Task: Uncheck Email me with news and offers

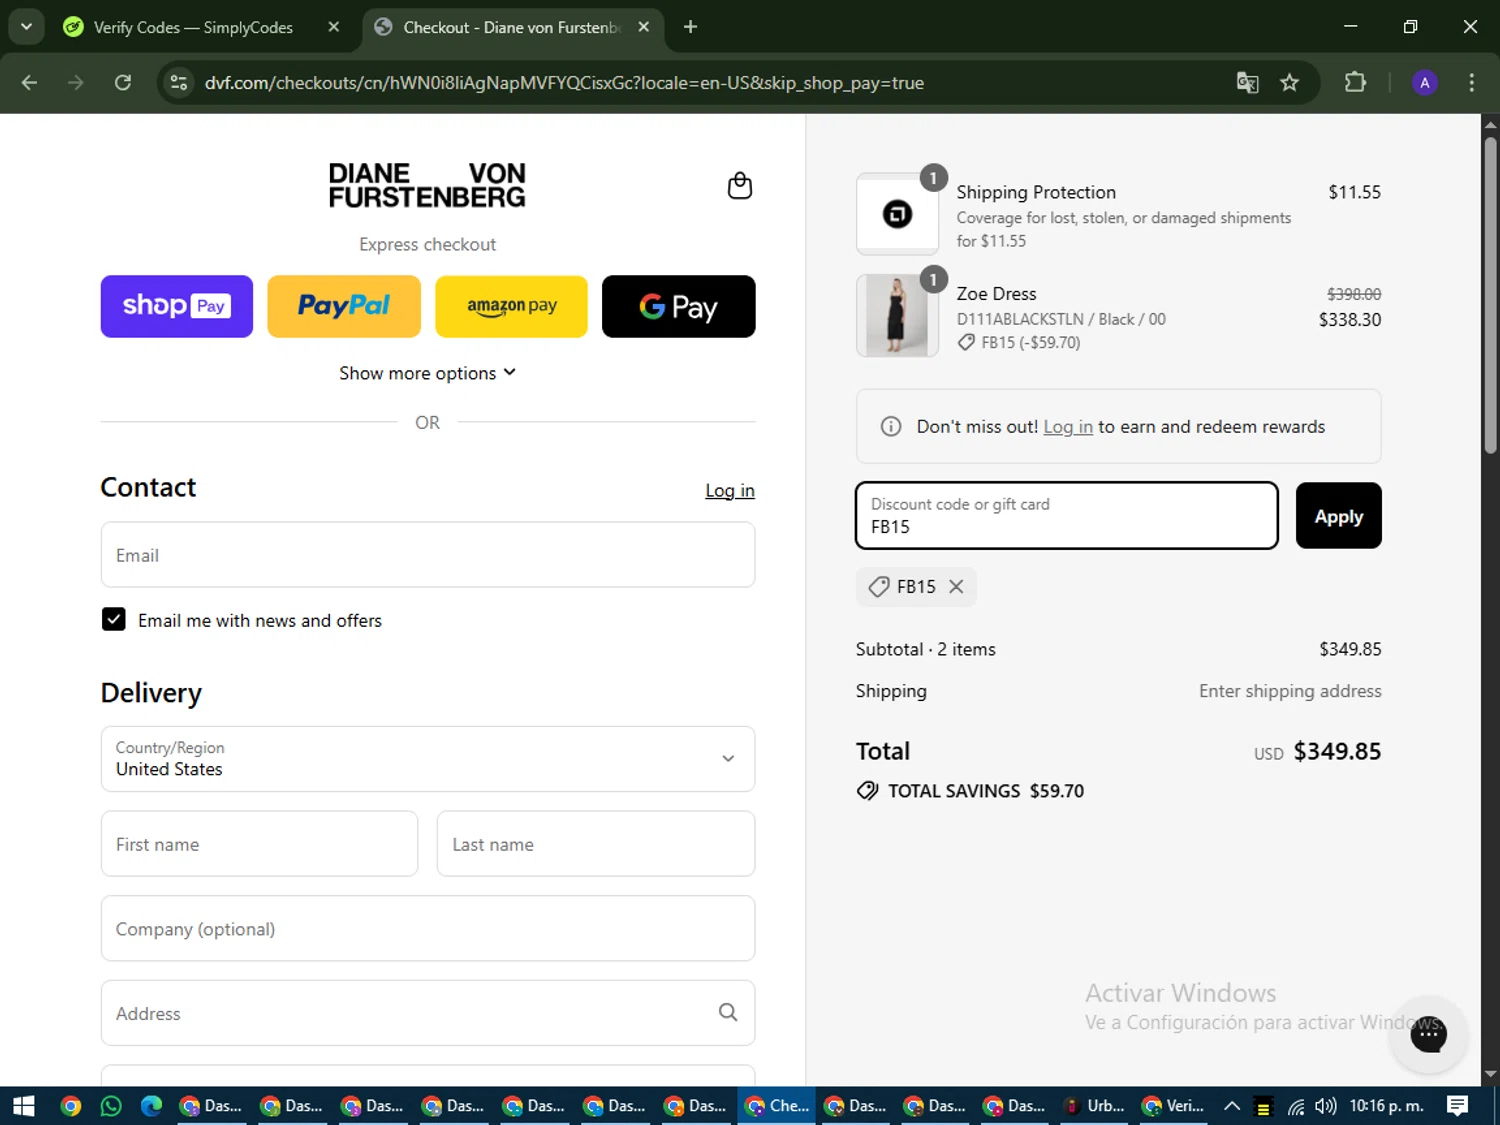Action: coord(114,620)
